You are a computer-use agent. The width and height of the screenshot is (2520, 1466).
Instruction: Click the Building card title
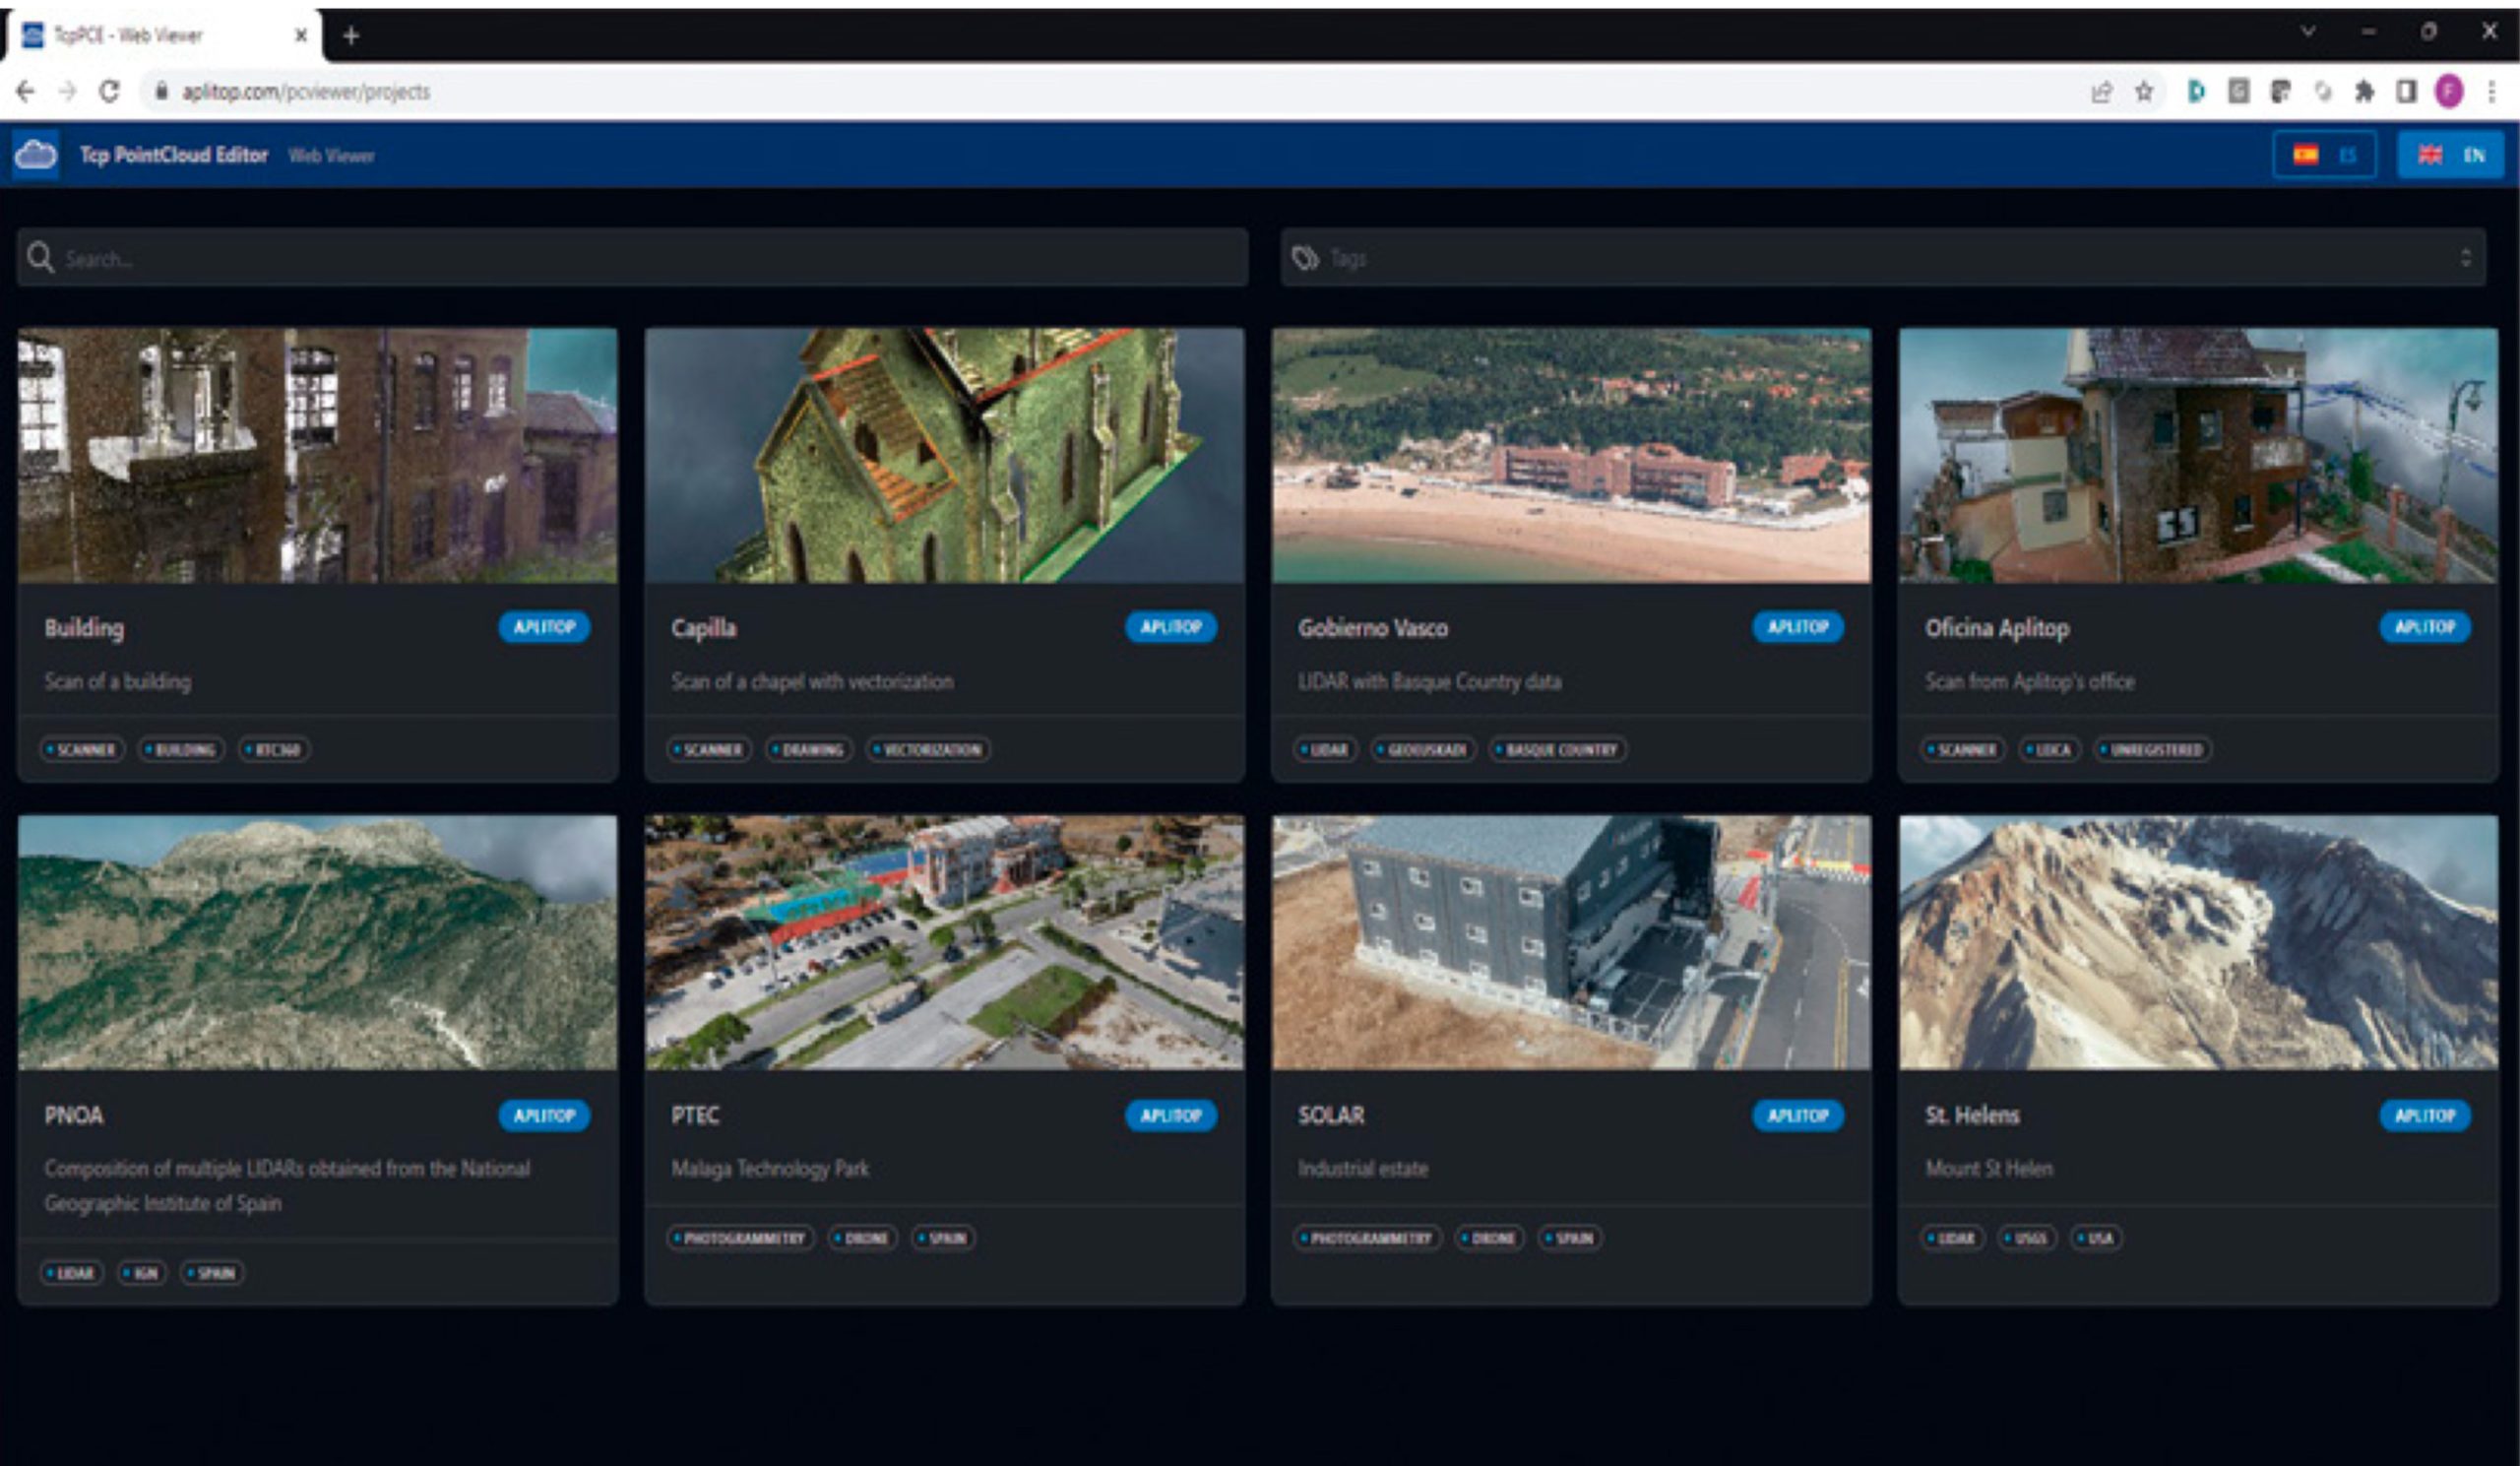[84, 628]
